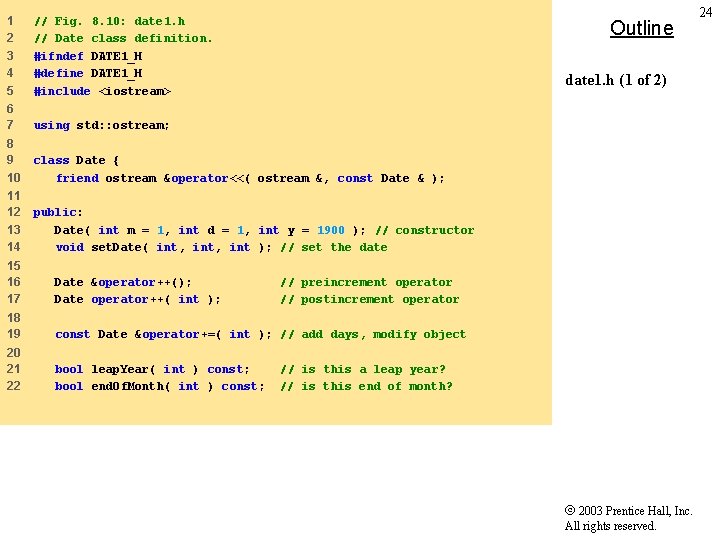Click 'setDate(' function name on line 14

(119, 248)
